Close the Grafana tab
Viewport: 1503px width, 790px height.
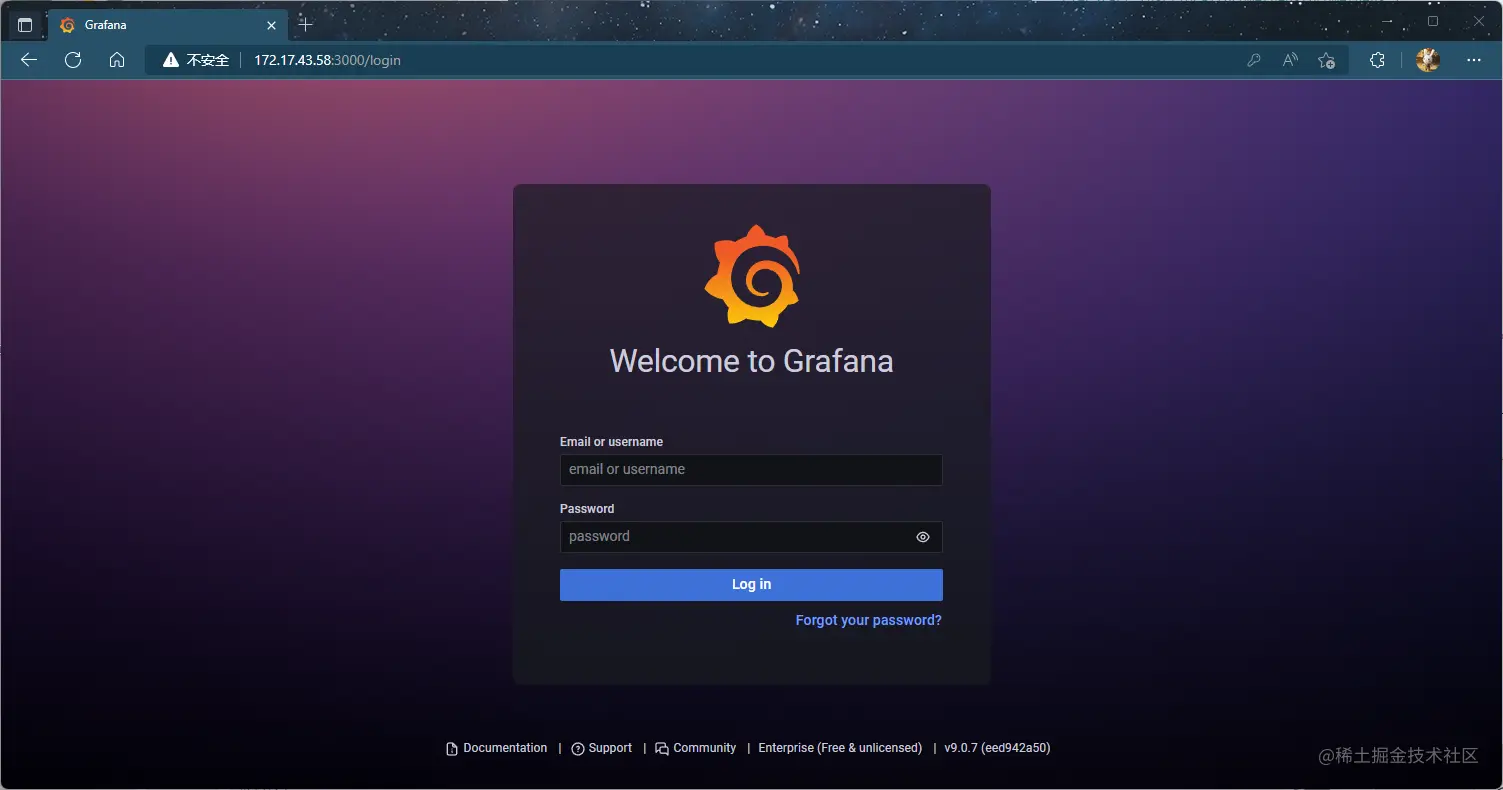[x=271, y=25]
